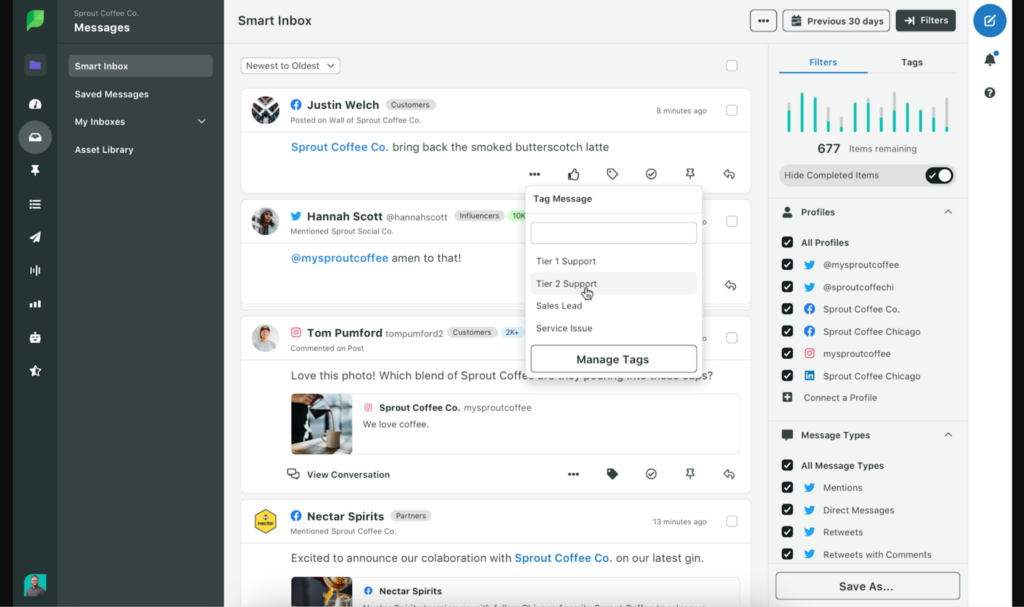Open @mysproutcoffee mention link

(x=340, y=258)
